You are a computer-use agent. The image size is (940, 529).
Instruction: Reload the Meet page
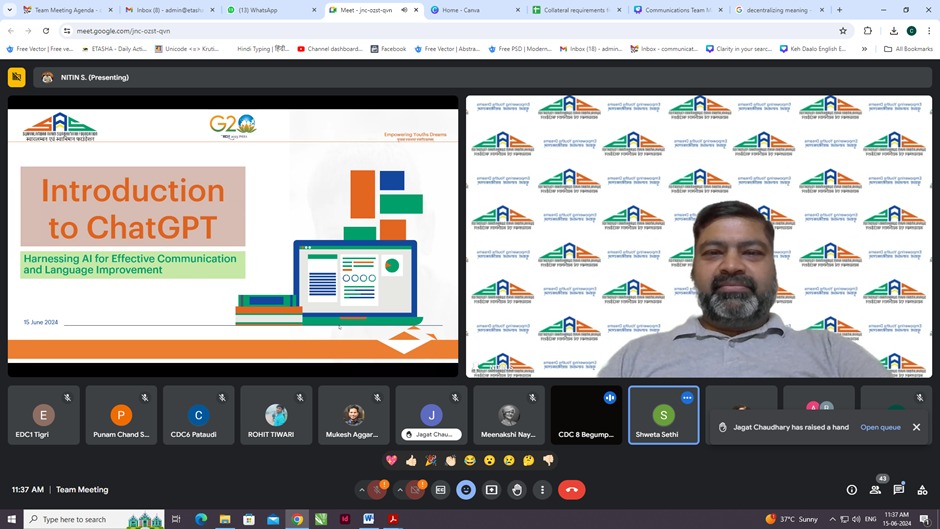click(x=46, y=31)
